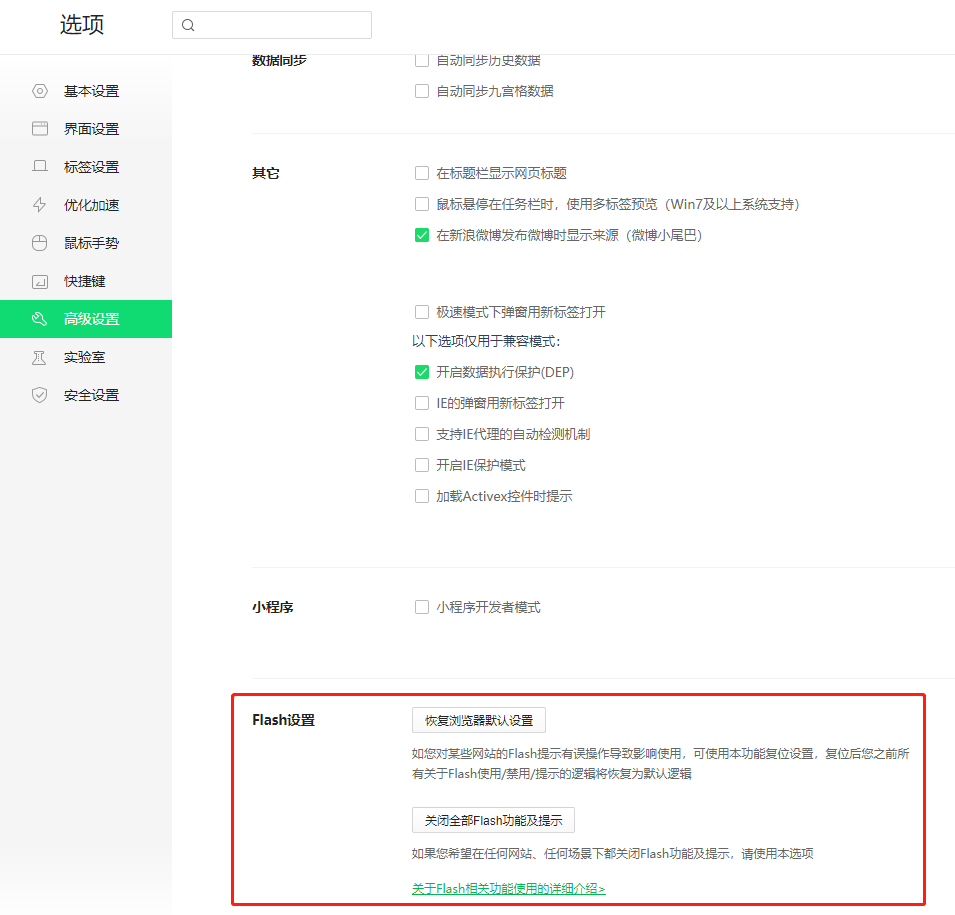Viewport: 955px width, 915px height.
Task: Click 恢复浏览器默认设置 button
Action: [477, 719]
